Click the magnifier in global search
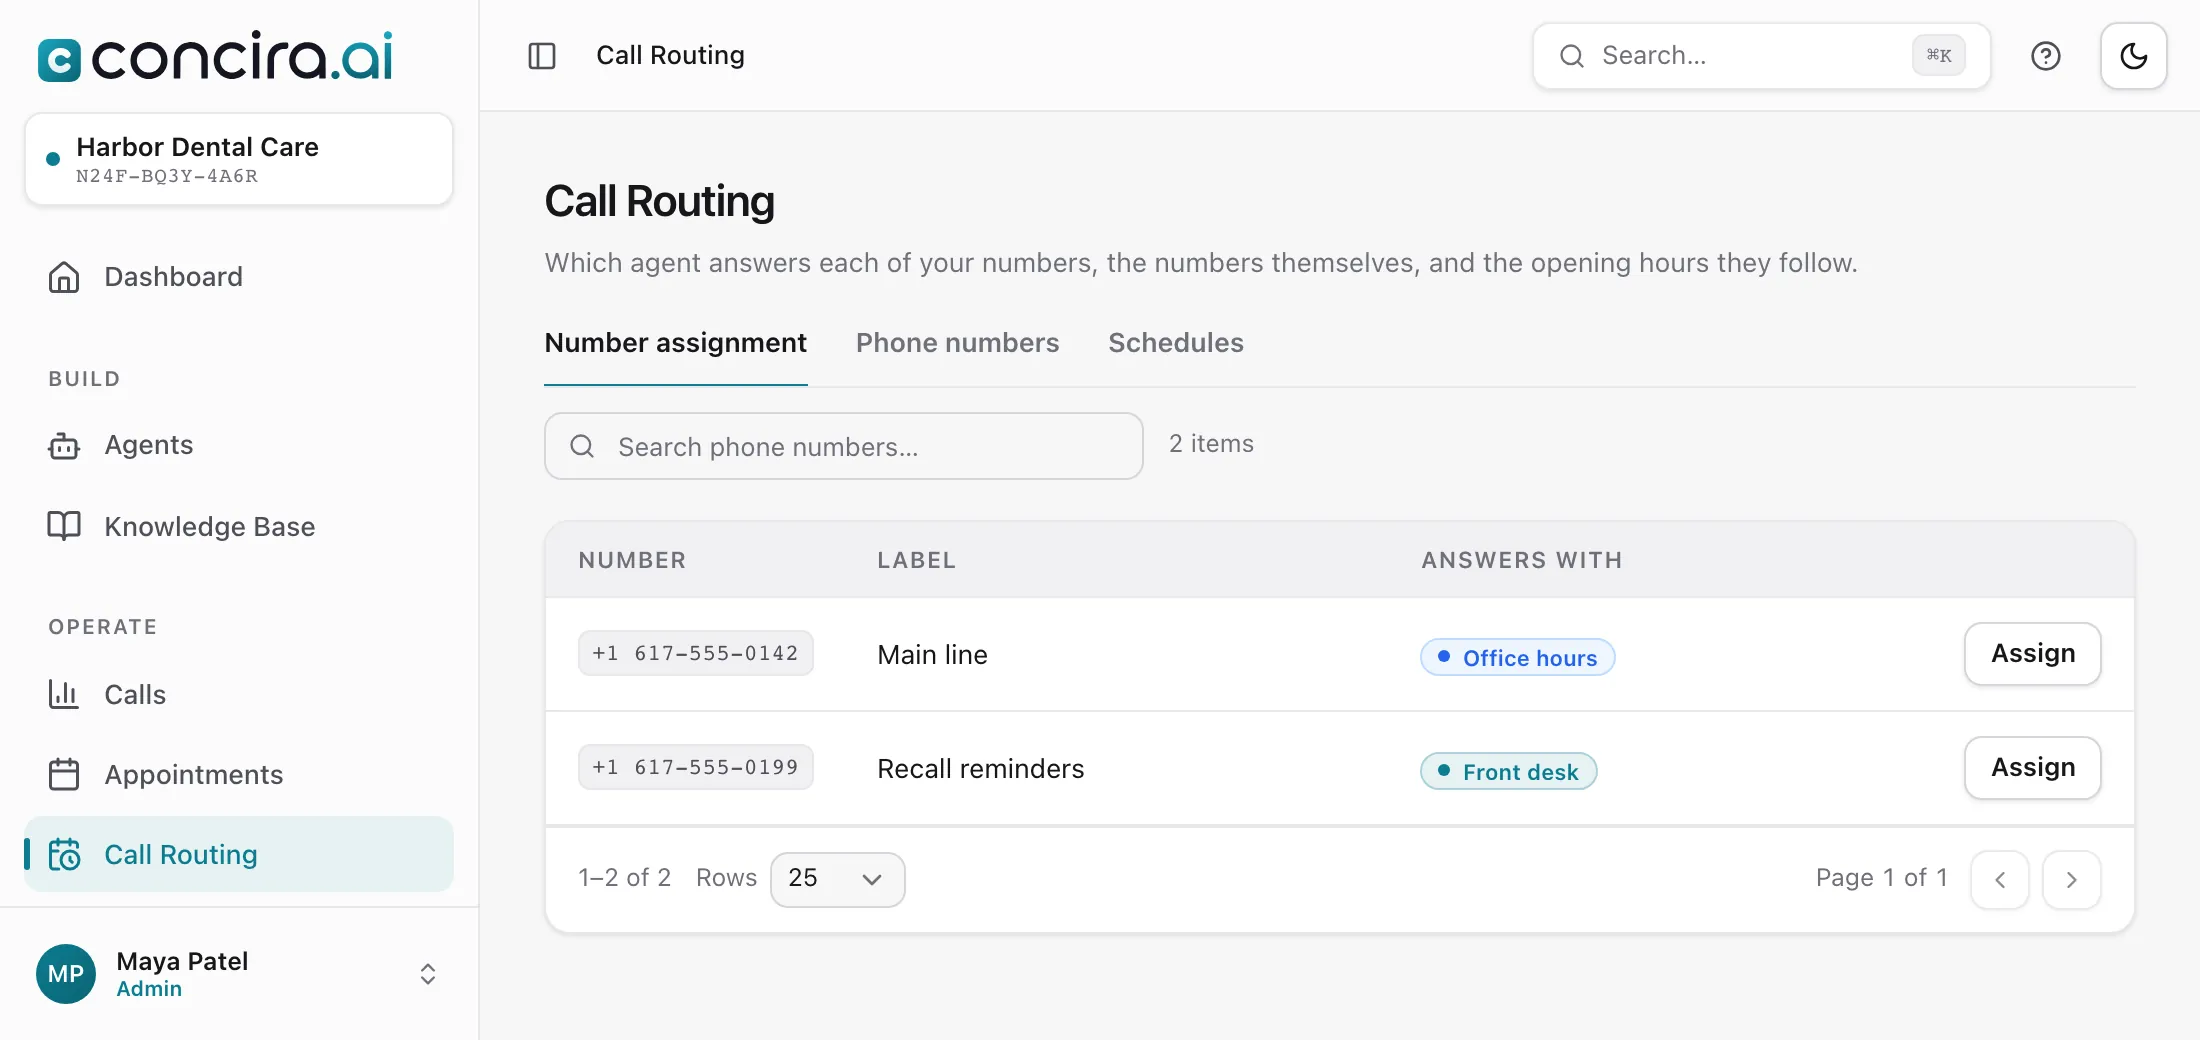 click(x=1572, y=56)
